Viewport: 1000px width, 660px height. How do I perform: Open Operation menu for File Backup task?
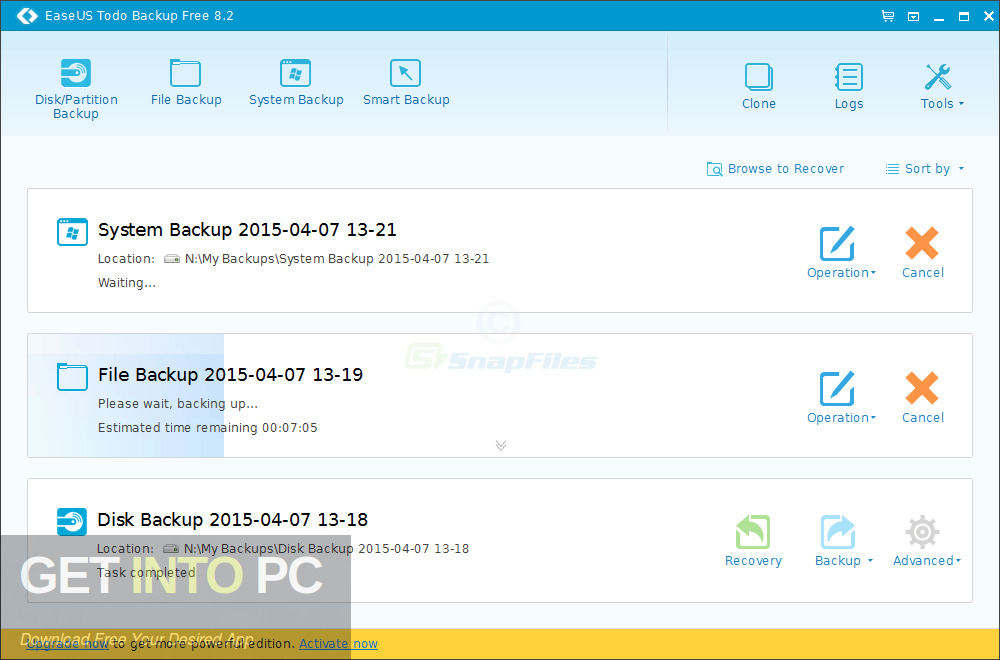tap(841, 397)
